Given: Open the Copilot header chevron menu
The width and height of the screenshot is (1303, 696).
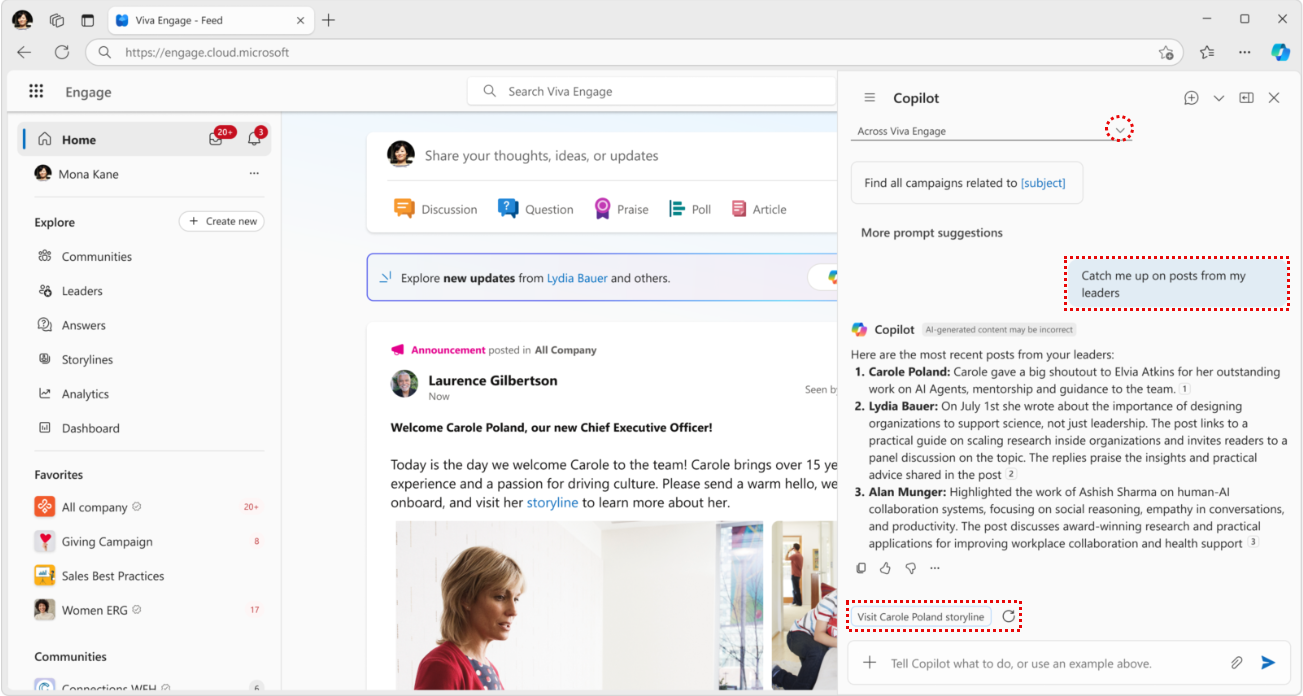Looking at the screenshot, I should 1218,98.
